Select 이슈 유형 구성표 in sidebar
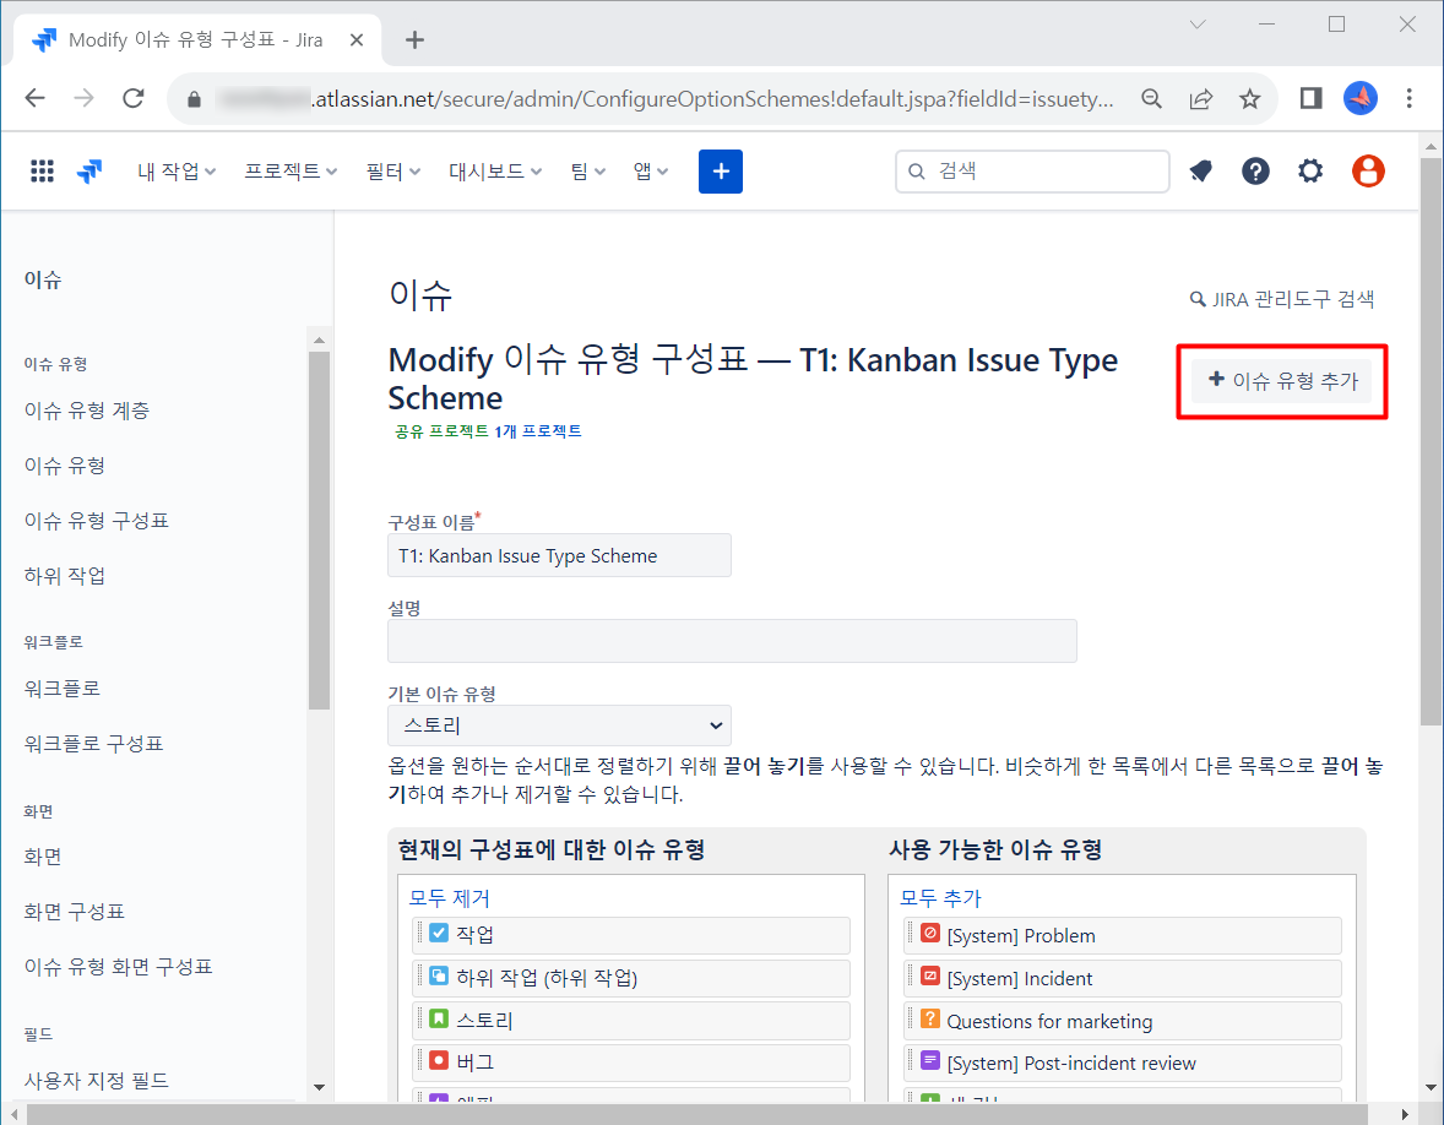The image size is (1444, 1125). click(x=96, y=520)
